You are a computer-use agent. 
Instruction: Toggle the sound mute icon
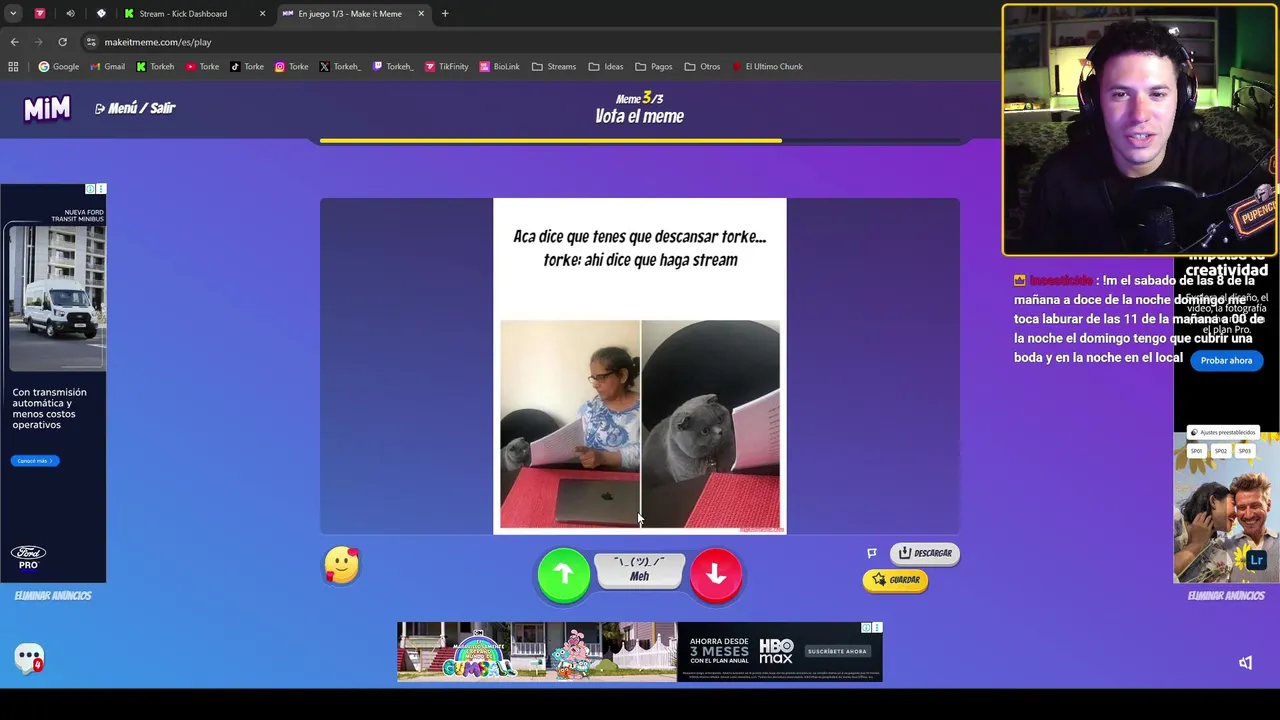(x=1245, y=663)
